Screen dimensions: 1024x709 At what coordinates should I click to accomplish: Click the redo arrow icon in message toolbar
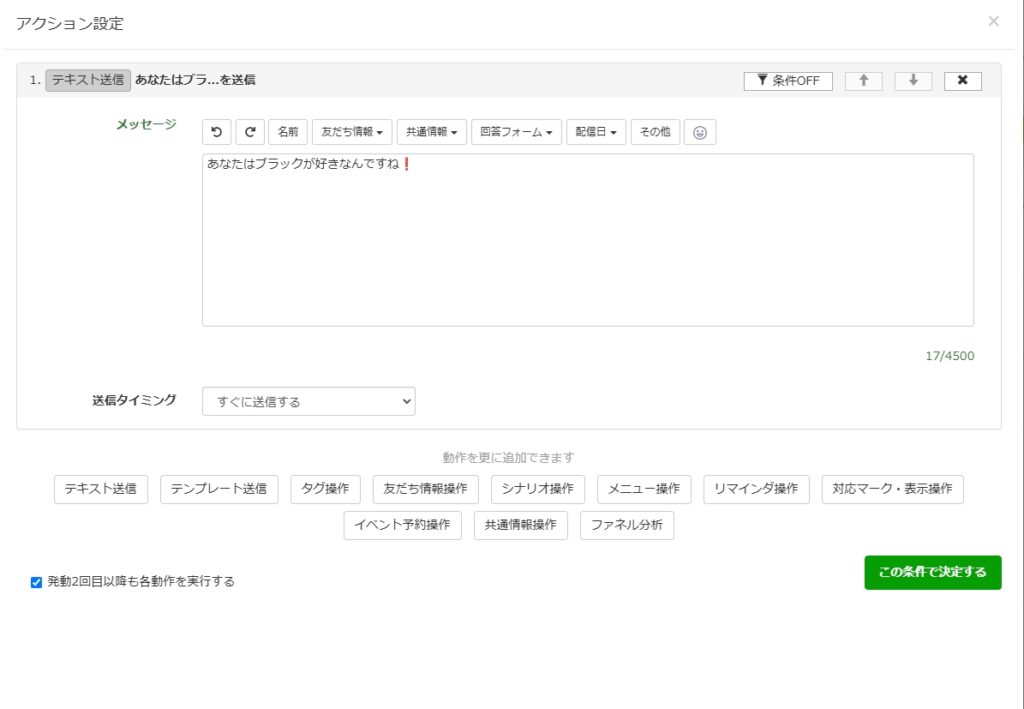click(250, 132)
